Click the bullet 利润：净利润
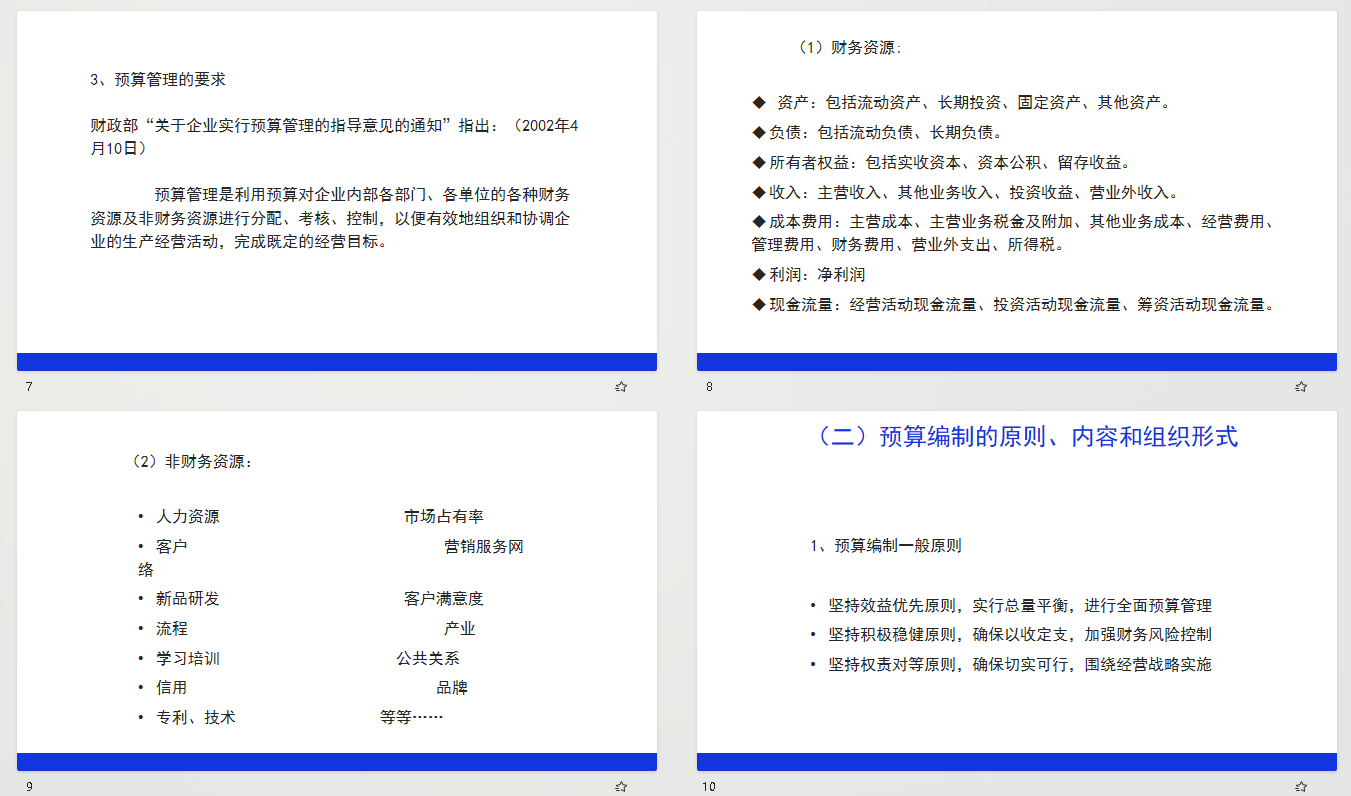1351x796 pixels. point(809,274)
